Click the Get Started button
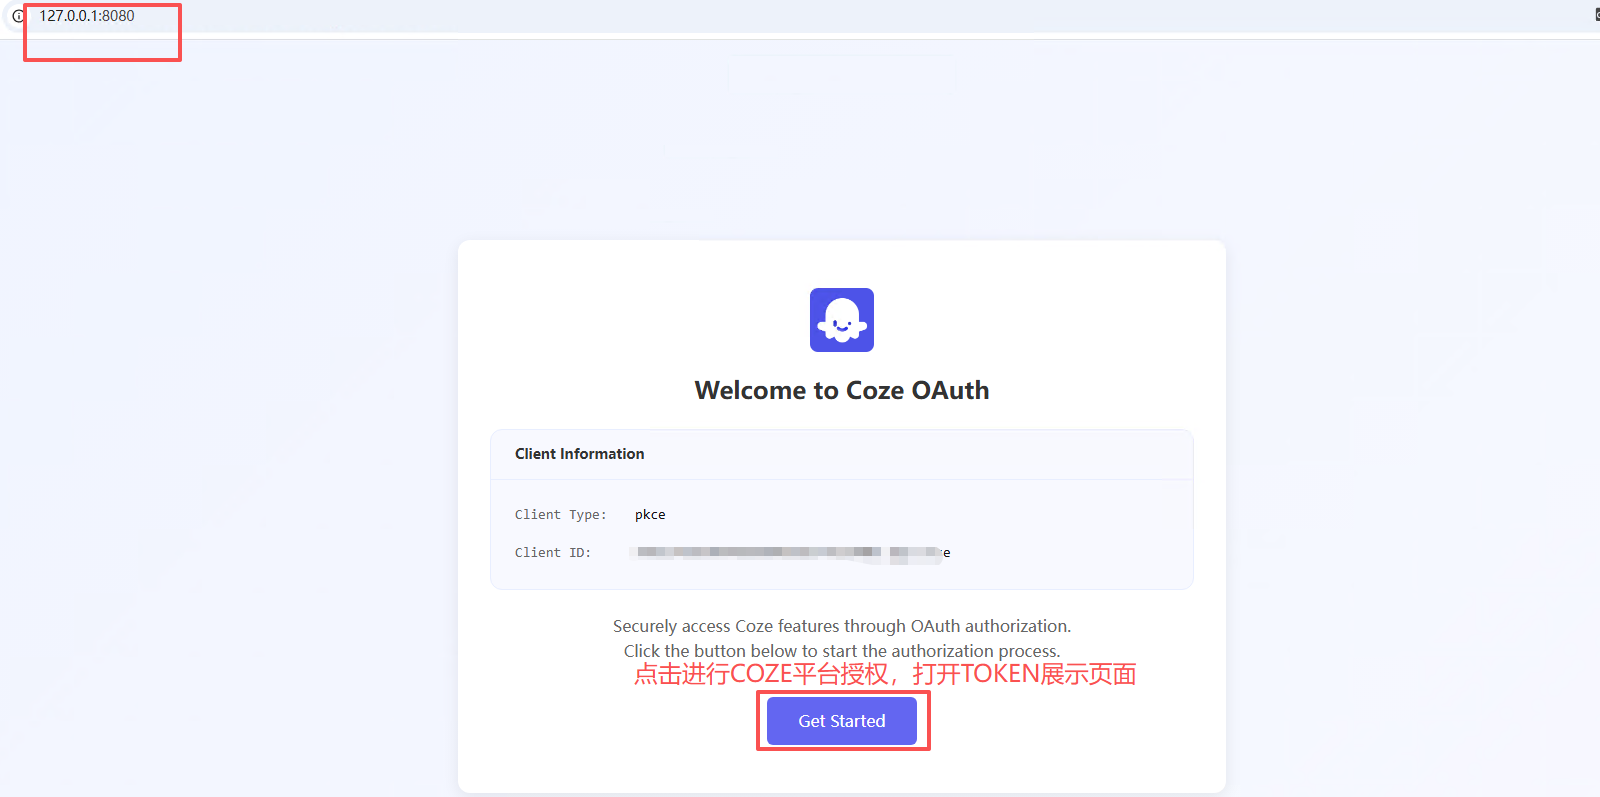 (x=841, y=721)
